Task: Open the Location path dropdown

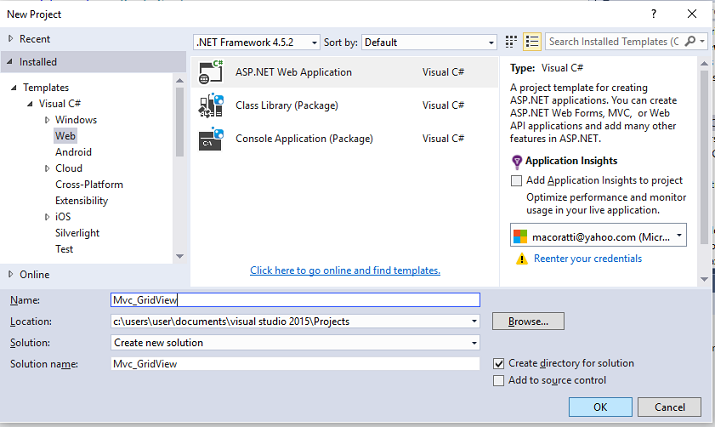Action: (x=474, y=321)
